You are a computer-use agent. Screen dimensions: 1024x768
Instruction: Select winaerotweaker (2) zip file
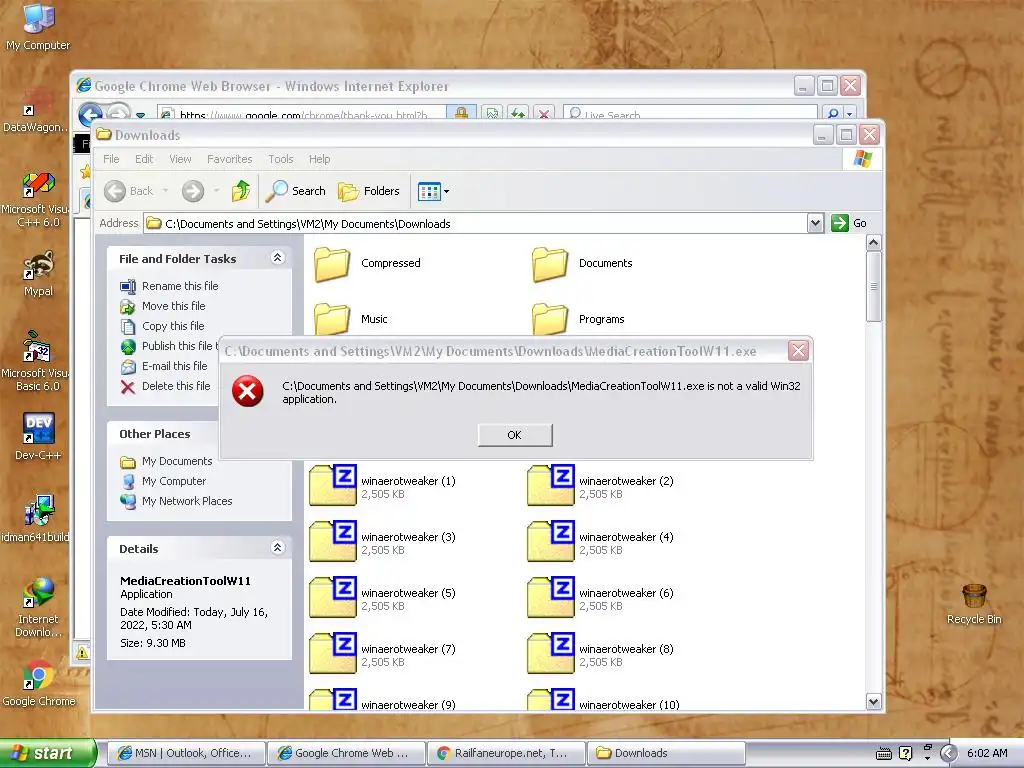tap(600, 486)
